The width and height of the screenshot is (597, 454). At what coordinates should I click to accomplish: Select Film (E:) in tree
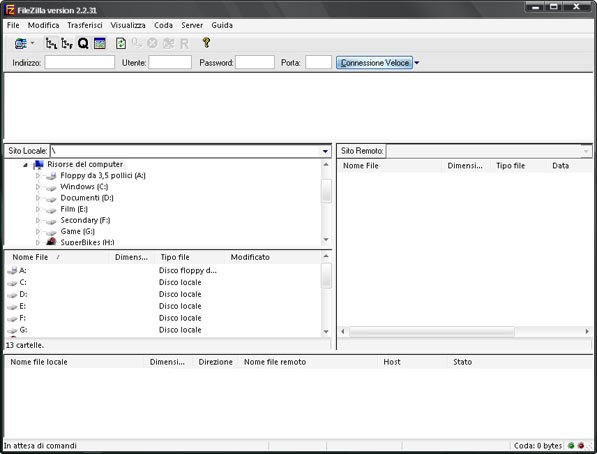click(74, 209)
